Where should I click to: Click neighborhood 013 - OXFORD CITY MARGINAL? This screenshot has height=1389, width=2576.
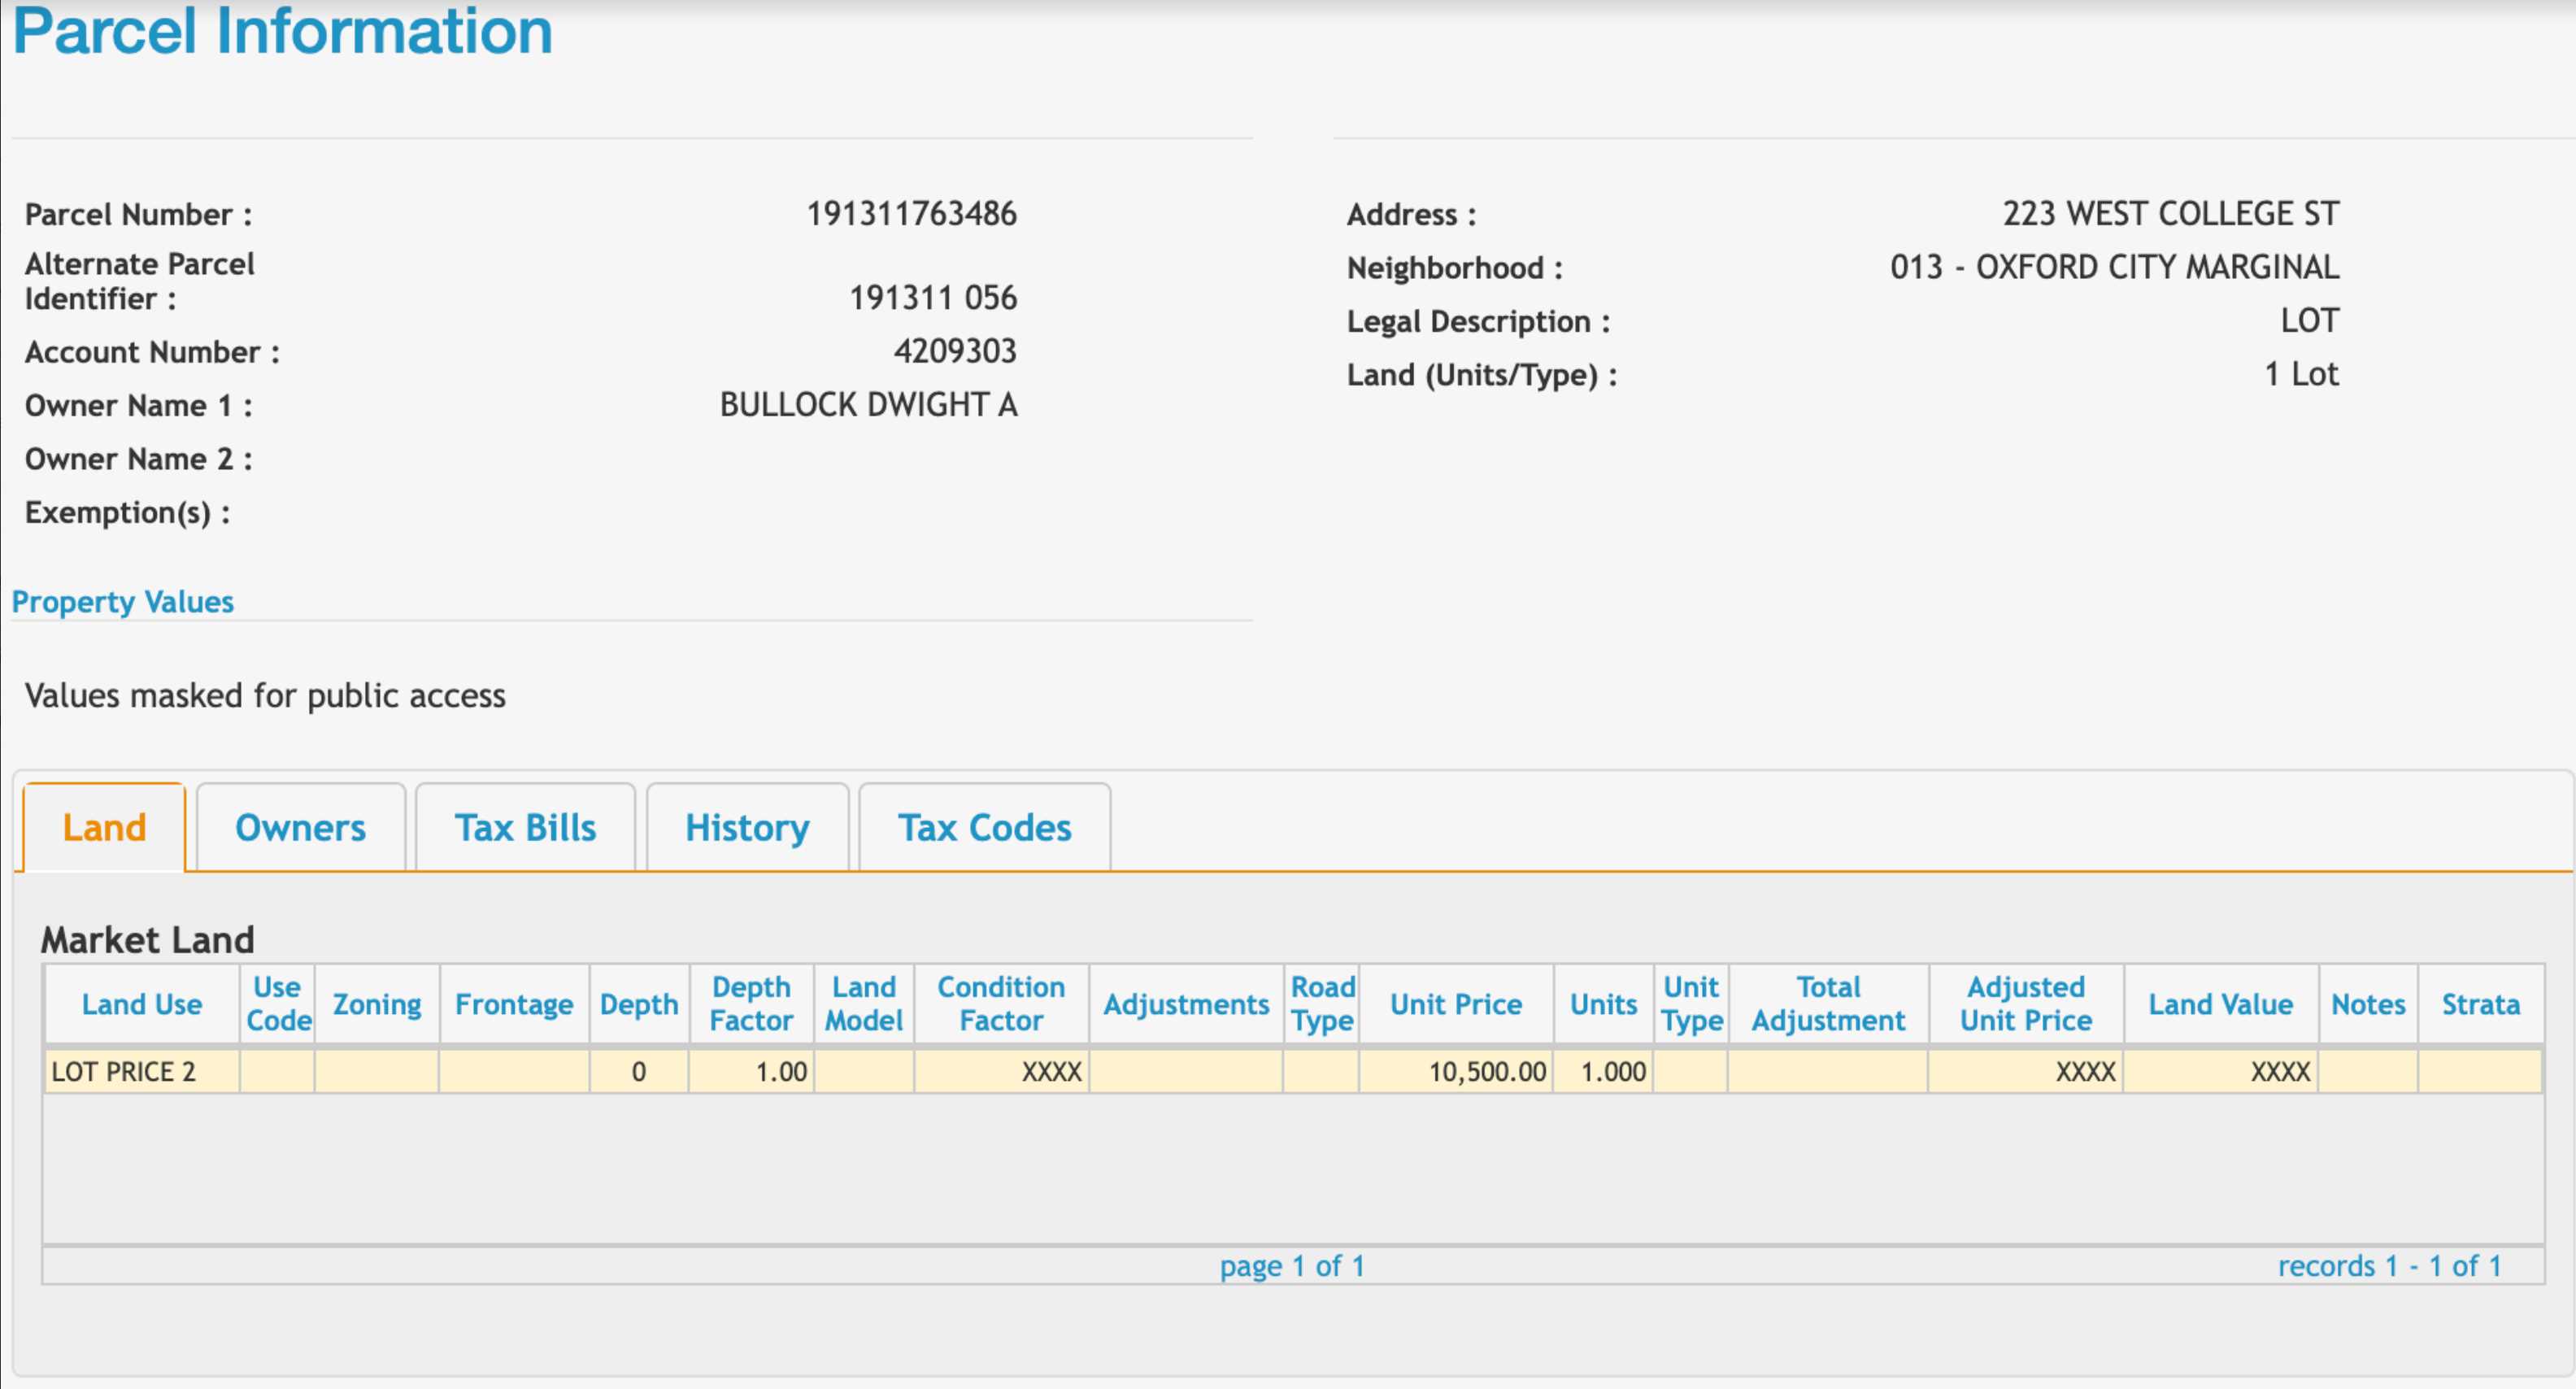(x=2115, y=267)
